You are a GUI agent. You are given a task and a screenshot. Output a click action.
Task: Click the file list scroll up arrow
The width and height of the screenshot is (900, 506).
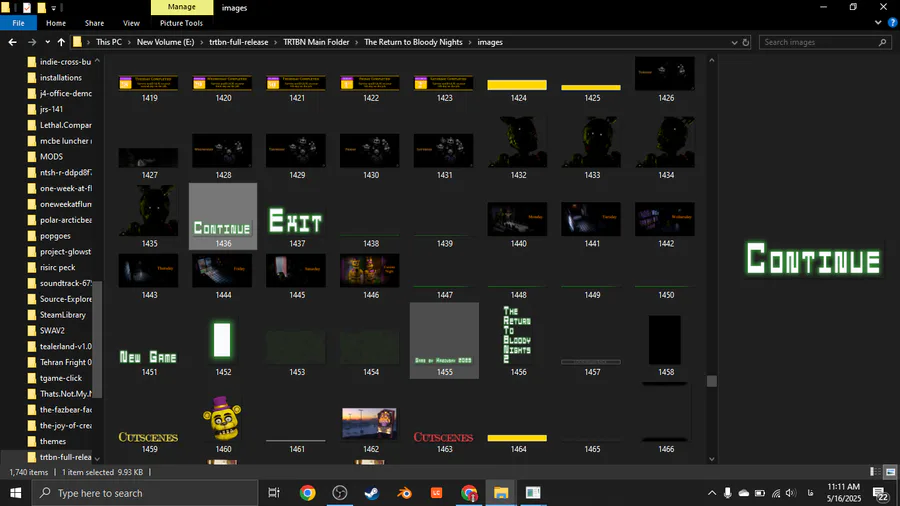[x=712, y=60]
